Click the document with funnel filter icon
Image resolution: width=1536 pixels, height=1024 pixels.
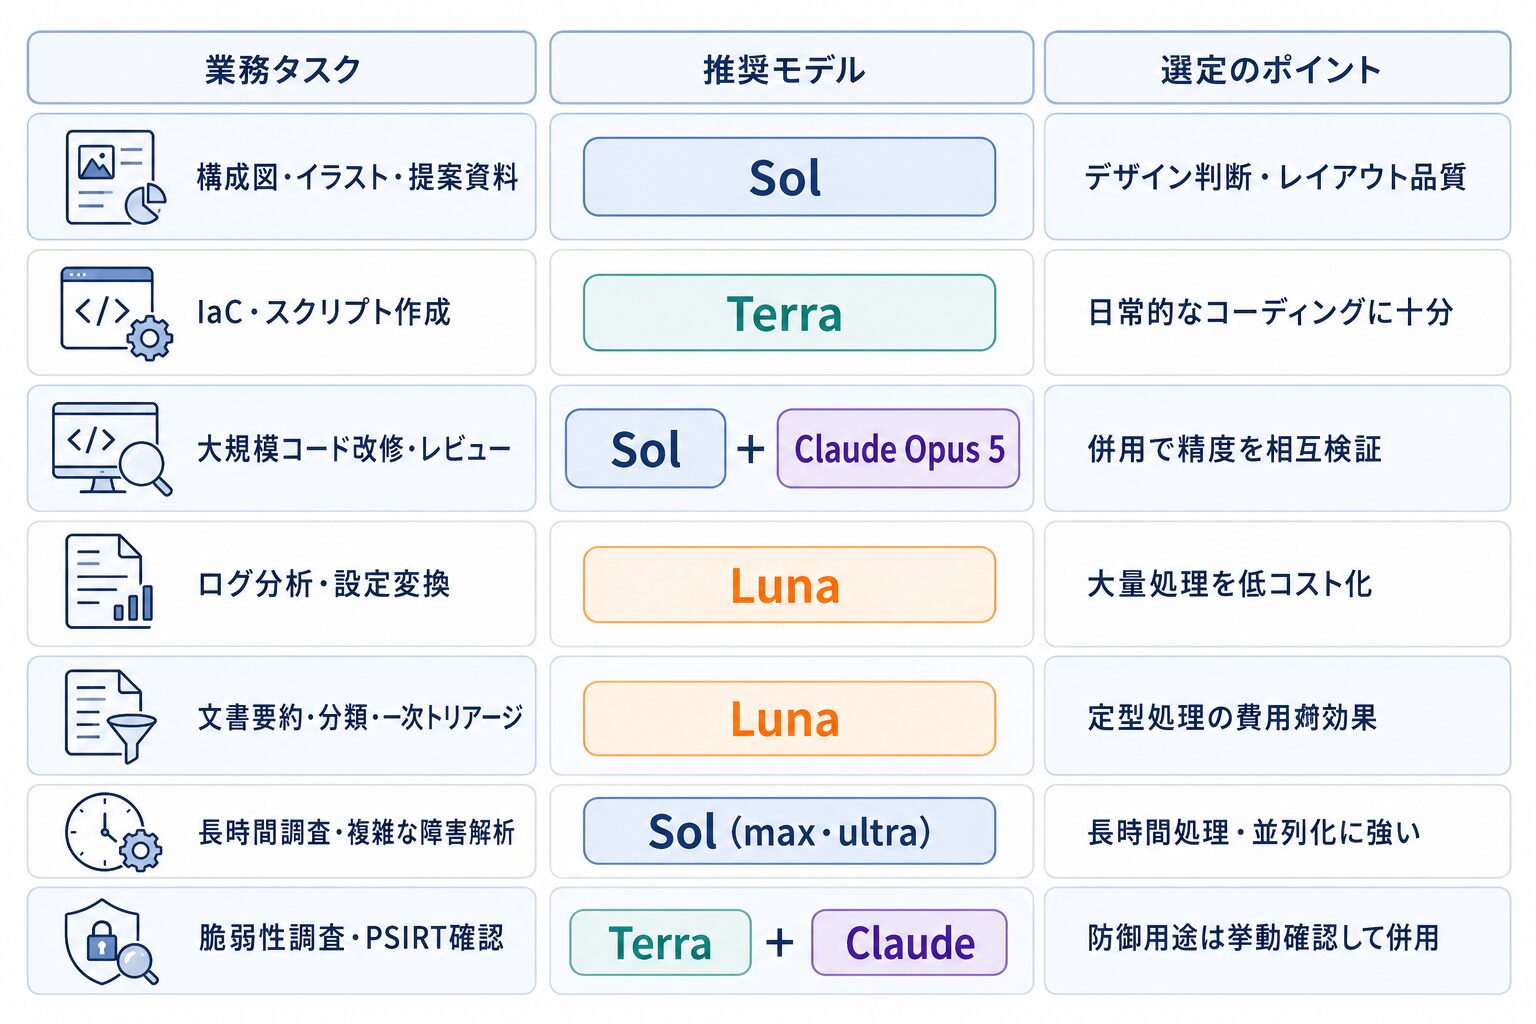[111, 716]
